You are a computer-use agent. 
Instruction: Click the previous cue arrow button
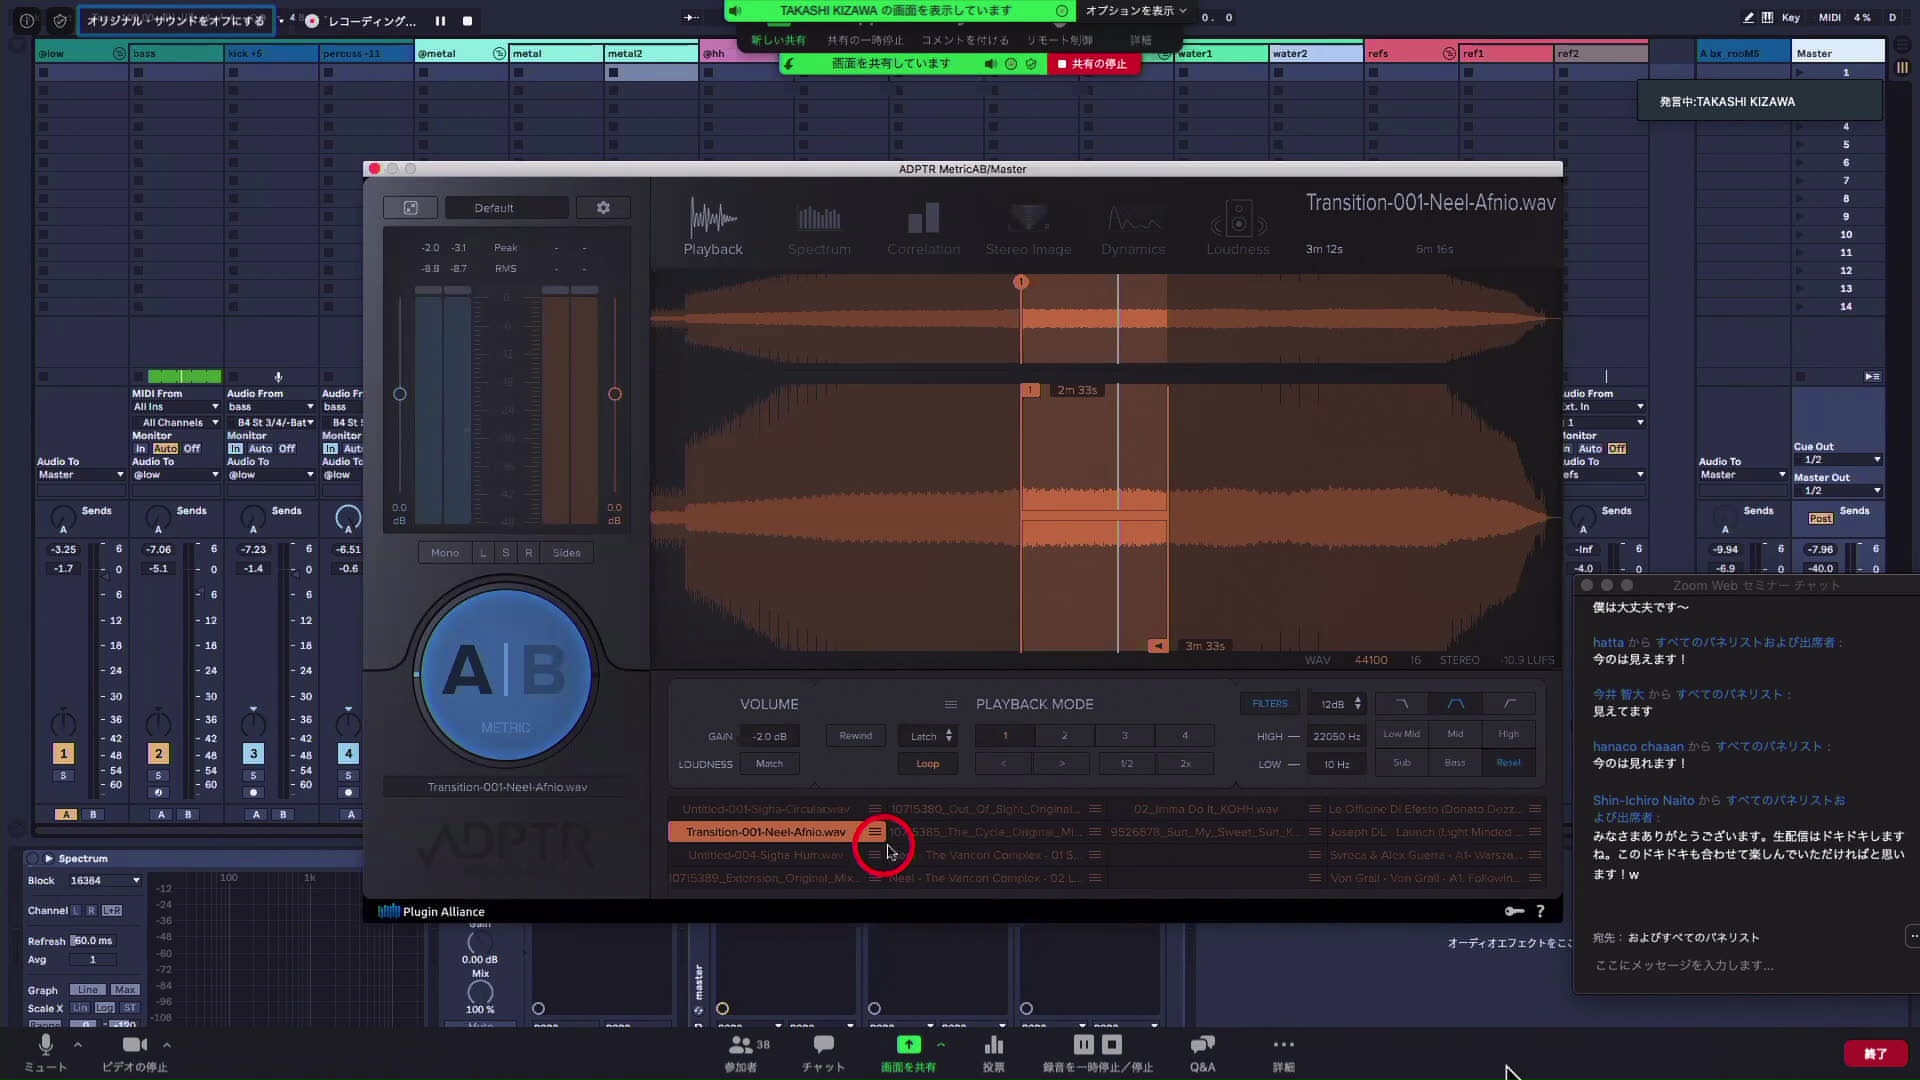pos(1003,764)
